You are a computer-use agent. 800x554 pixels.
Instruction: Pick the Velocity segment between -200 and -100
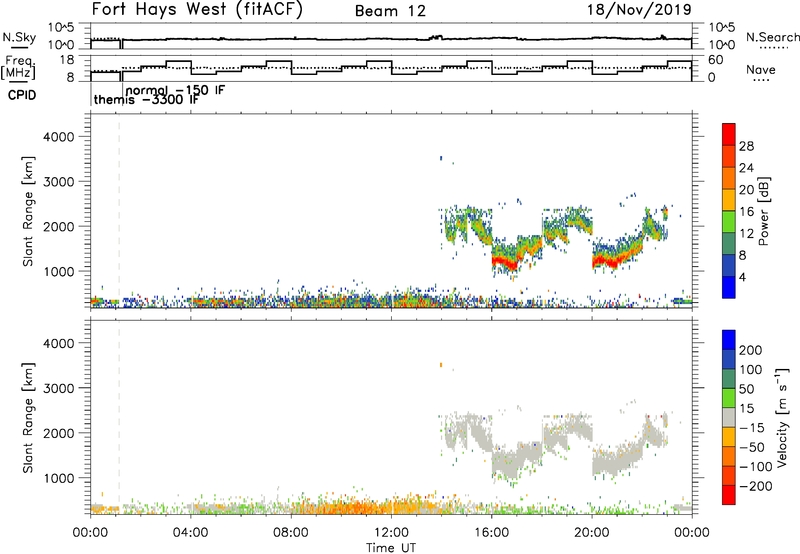(729, 475)
